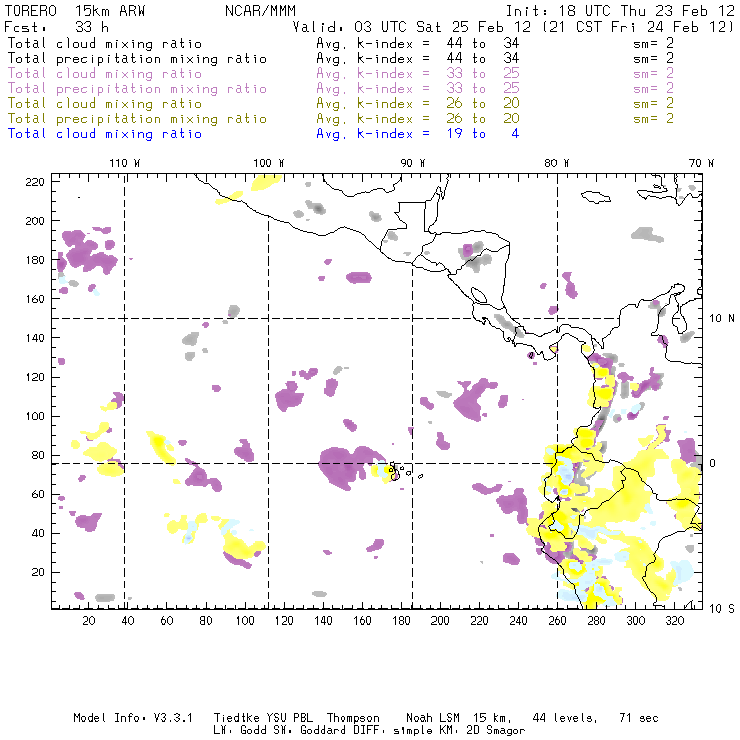Click the '100 W' longitude label
The width and height of the screenshot is (740, 740).
pyautogui.click(x=269, y=163)
